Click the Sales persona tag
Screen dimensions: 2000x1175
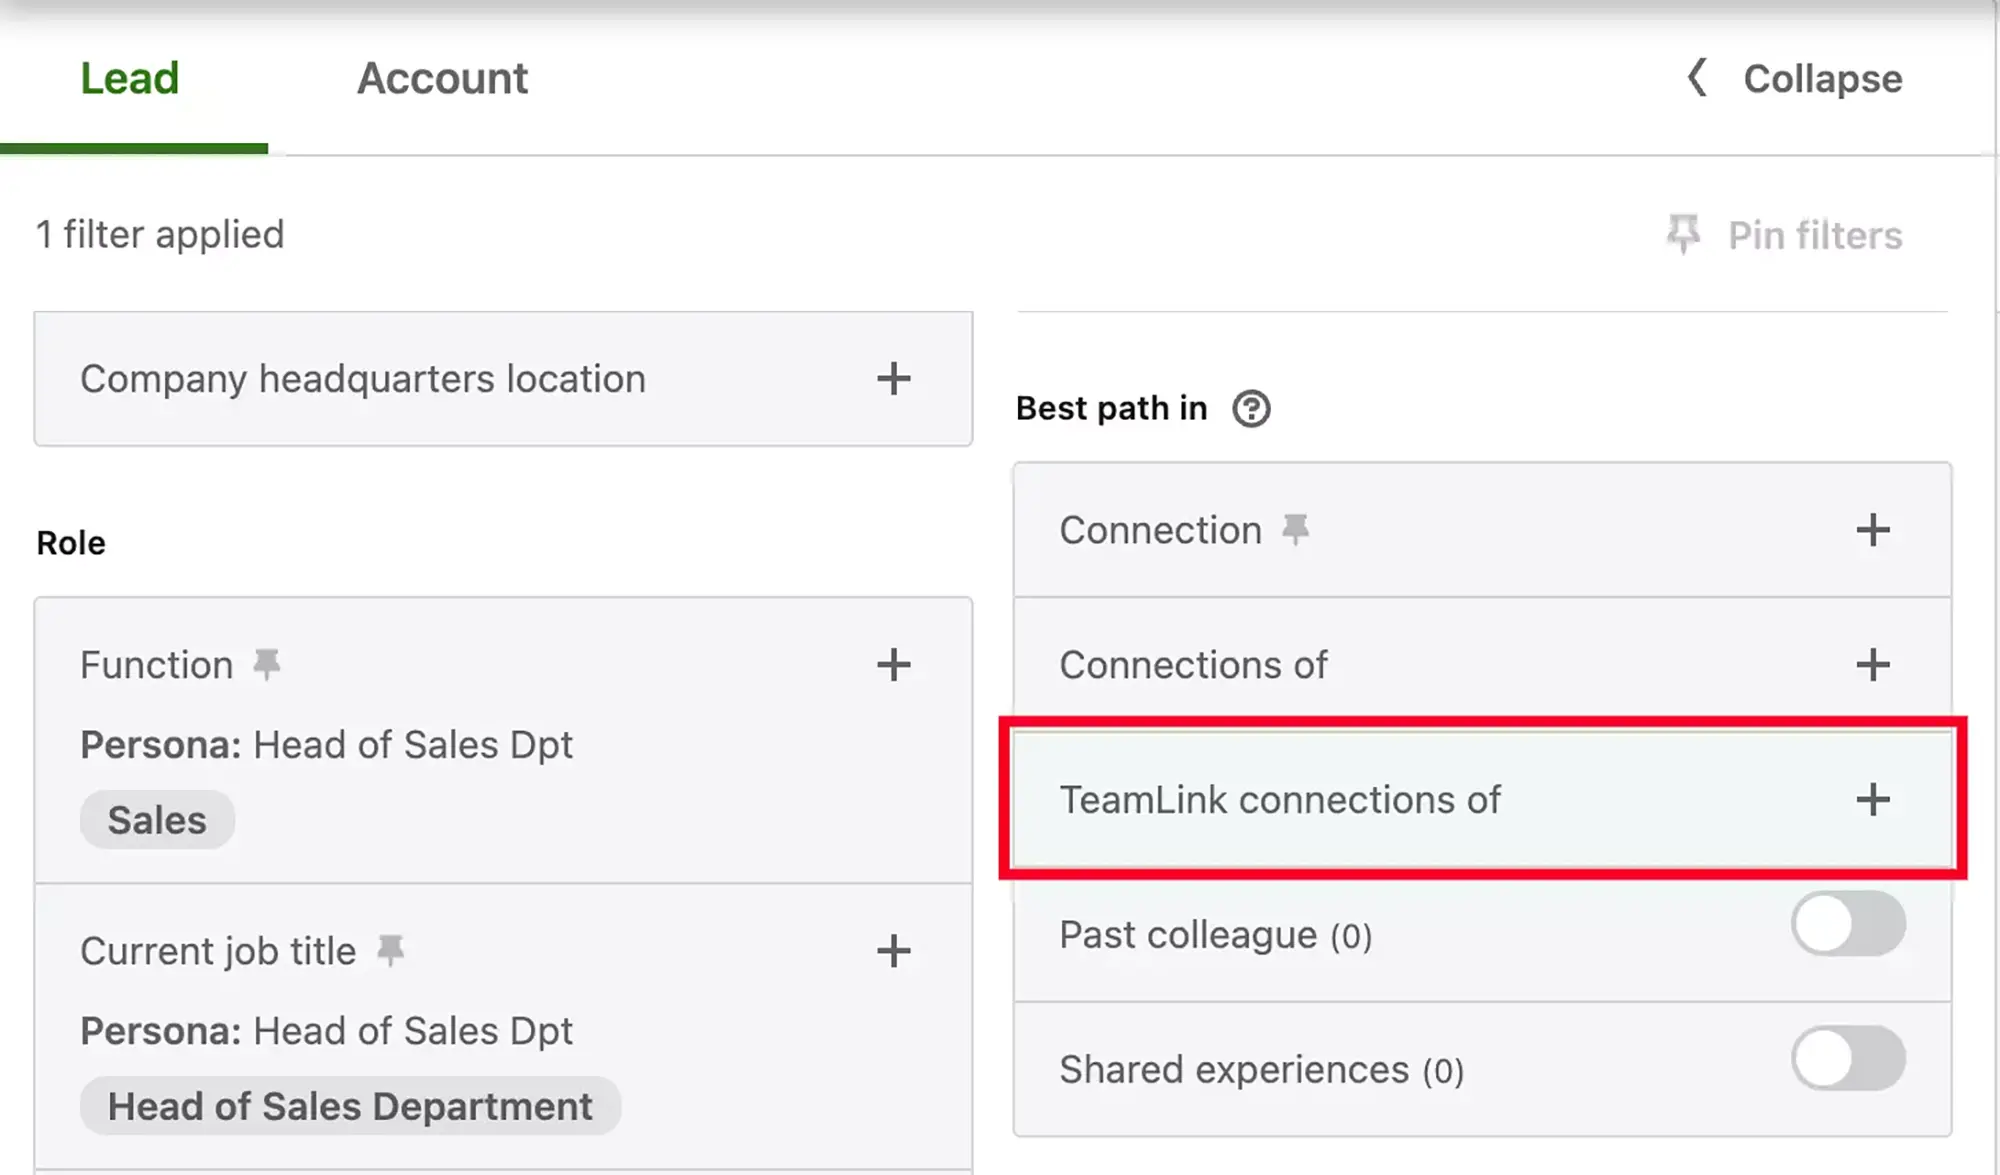157,820
